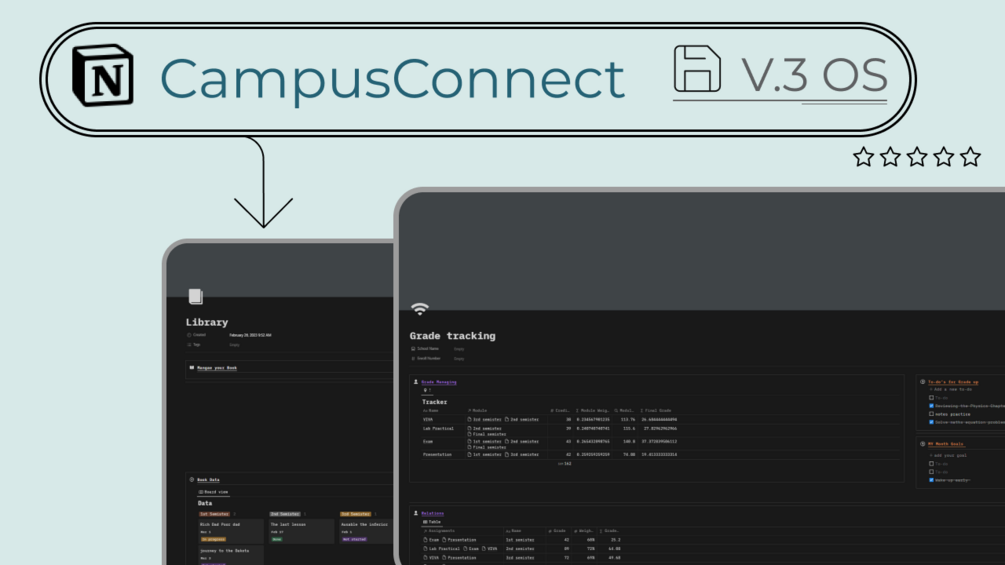Click Add a new to-do button
This screenshot has height=565, width=1005.
pyautogui.click(x=951, y=389)
